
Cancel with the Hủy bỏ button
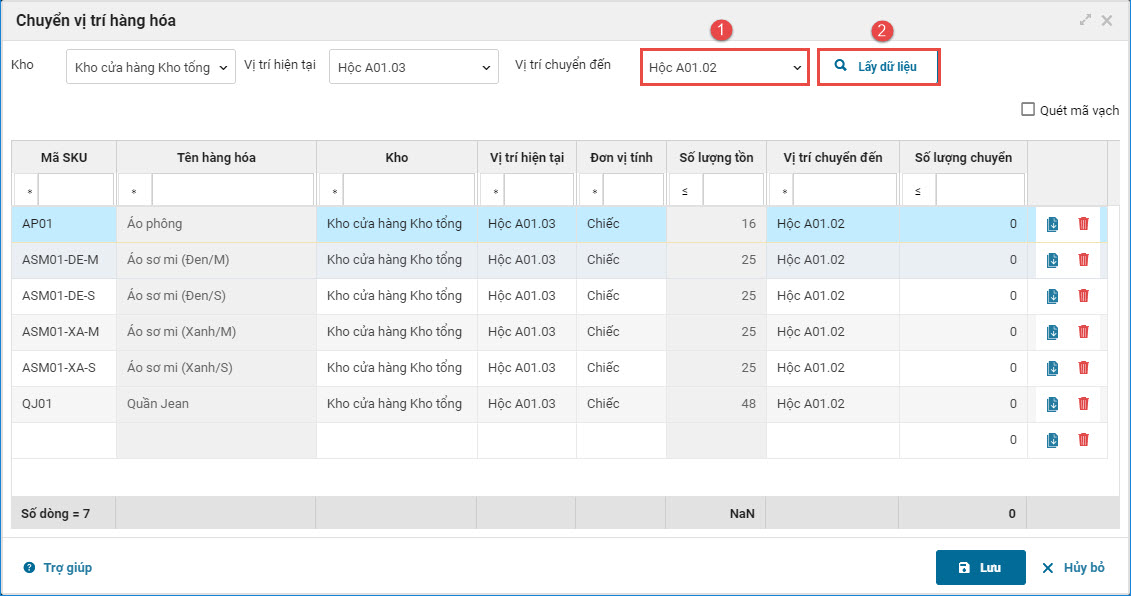point(1073,568)
